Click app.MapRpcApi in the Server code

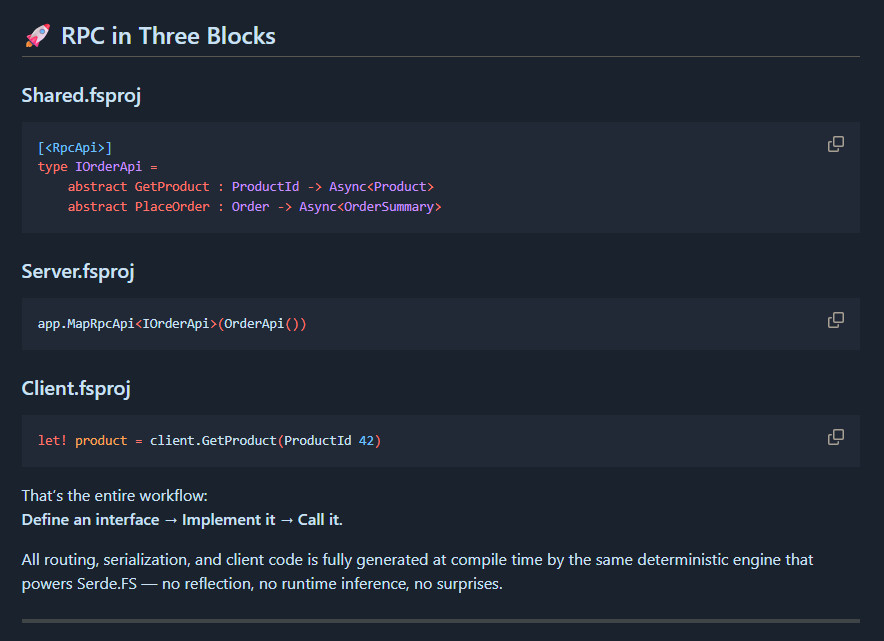[85, 324]
